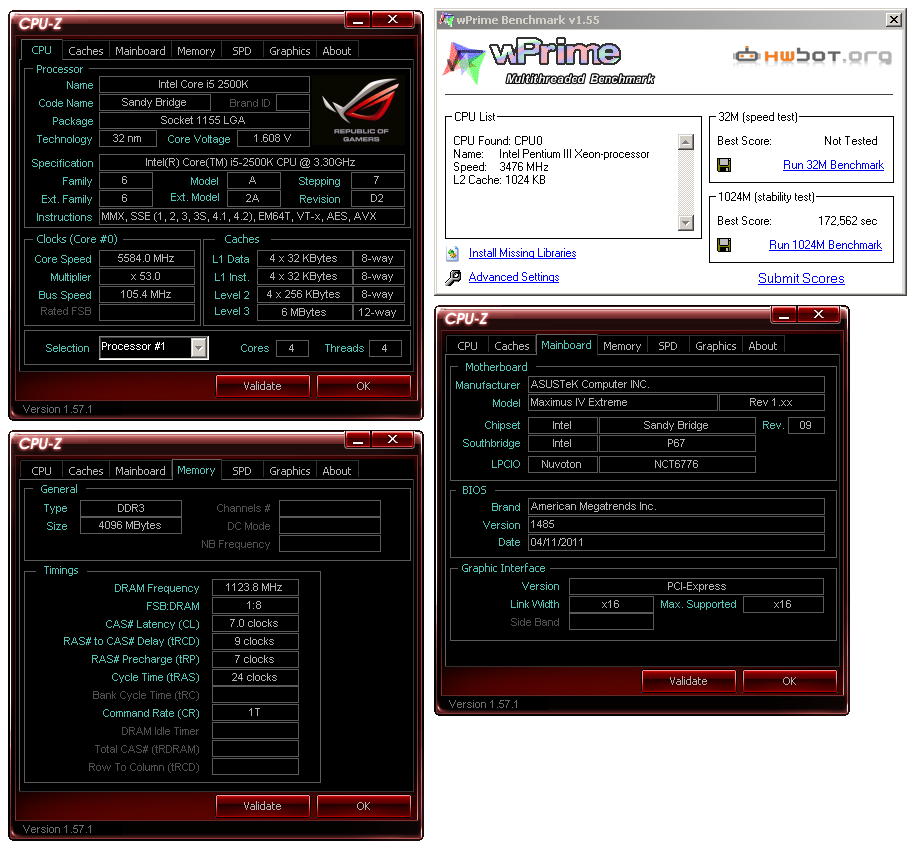Viewport: 916px width, 850px height.
Task: Click the Maximus IV Extreme model field
Action: point(622,403)
